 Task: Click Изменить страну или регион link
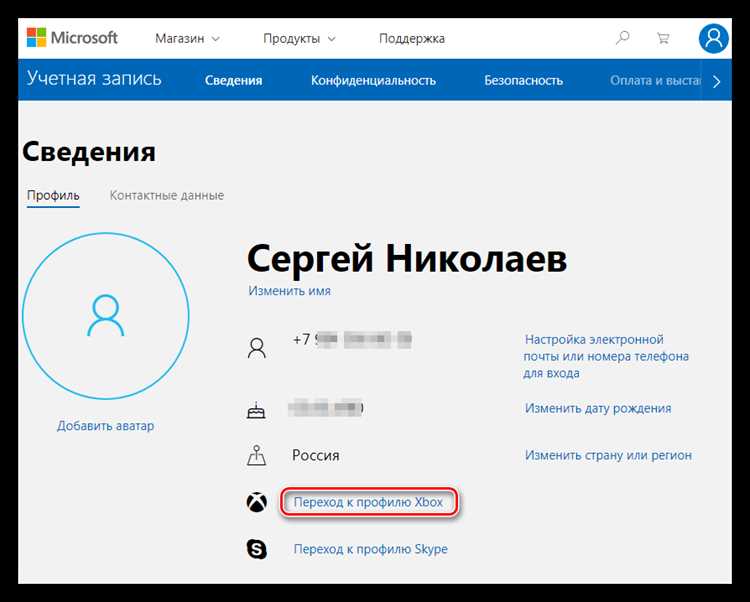coord(608,455)
